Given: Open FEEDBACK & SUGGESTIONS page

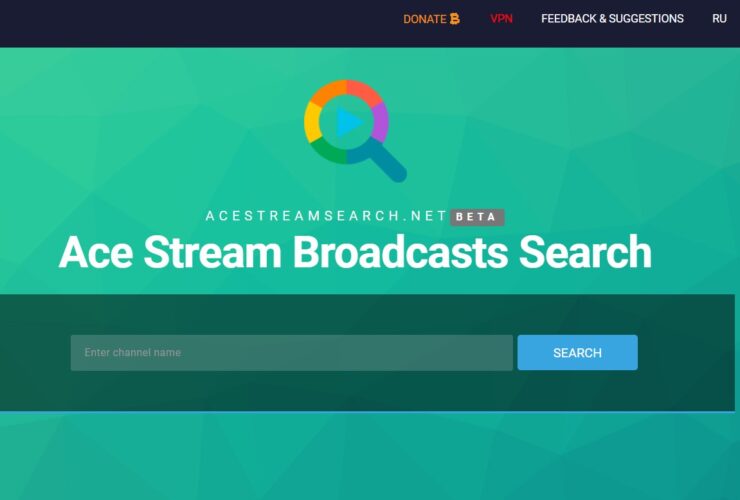Looking at the screenshot, I should (x=612, y=19).
